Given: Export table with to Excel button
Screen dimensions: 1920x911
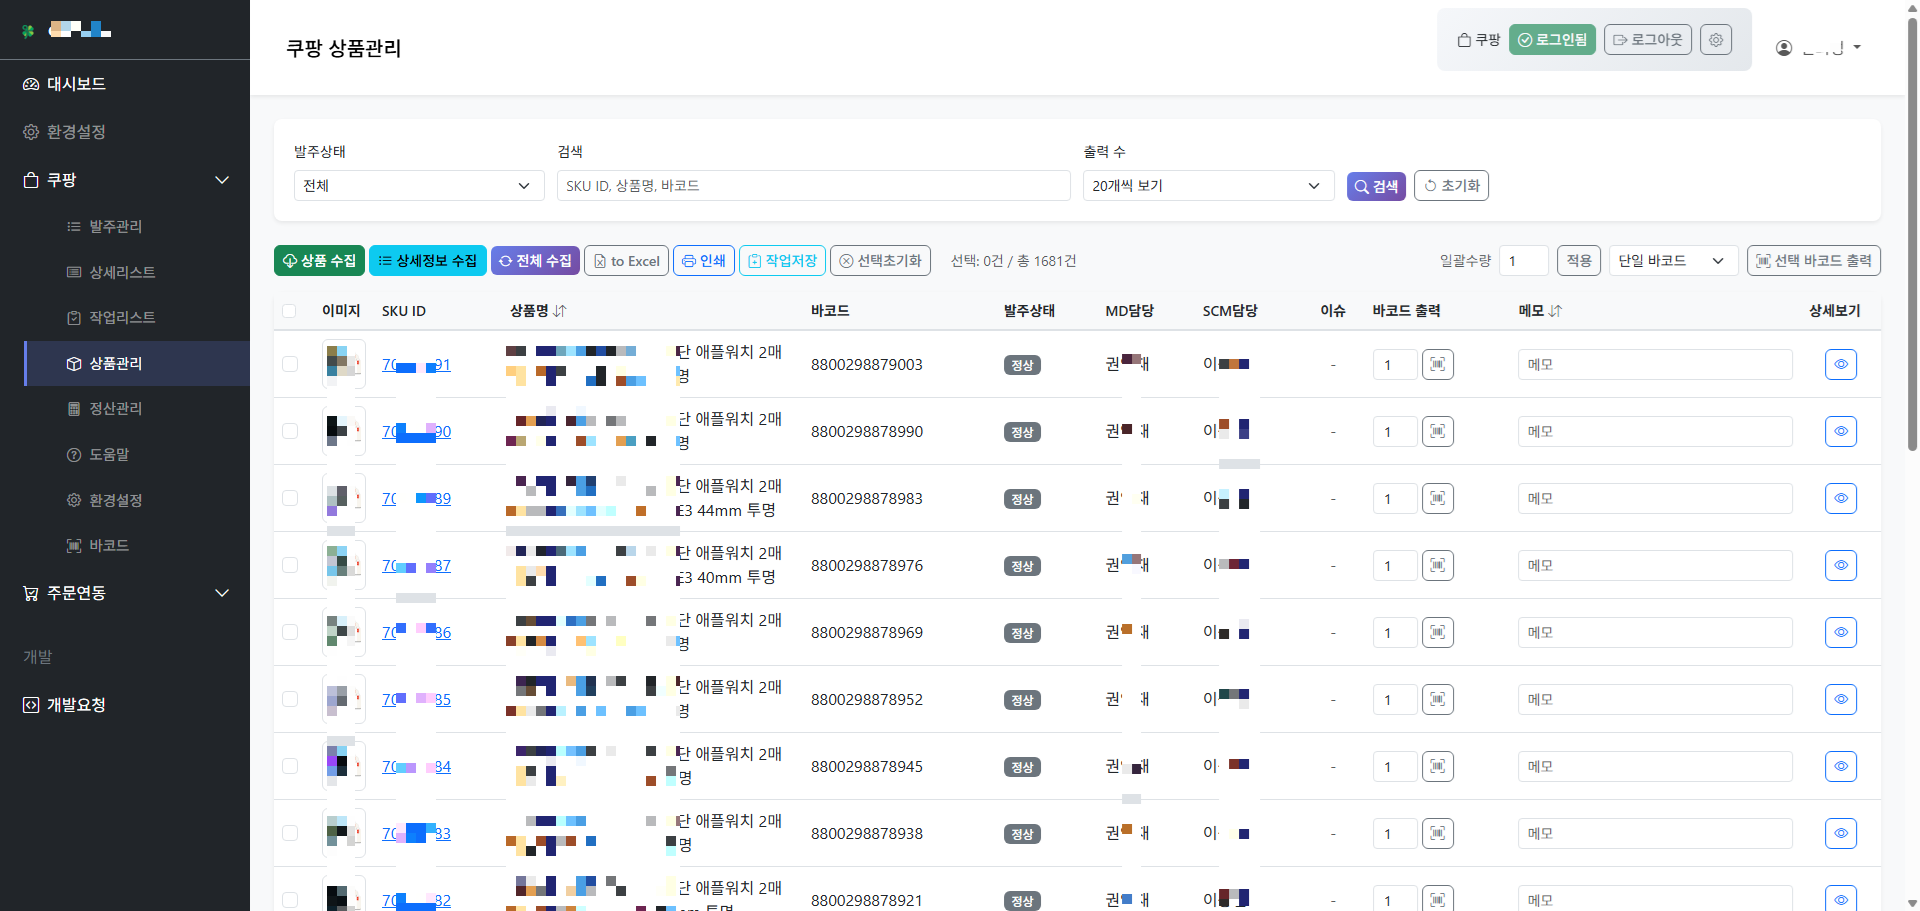Looking at the screenshot, I should pos(626,261).
